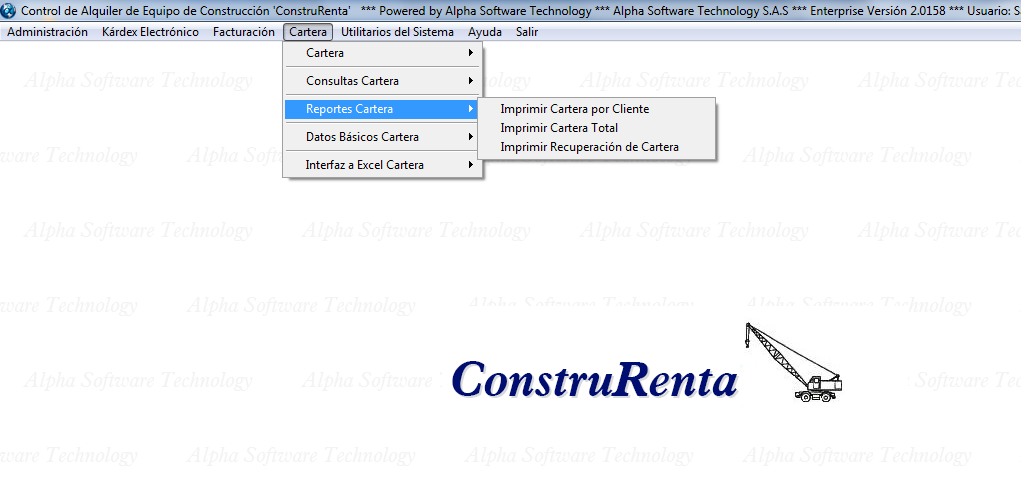Expand the Consultas Cartera submenu
Viewport: 1021px width, 501px height.
click(352, 81)
